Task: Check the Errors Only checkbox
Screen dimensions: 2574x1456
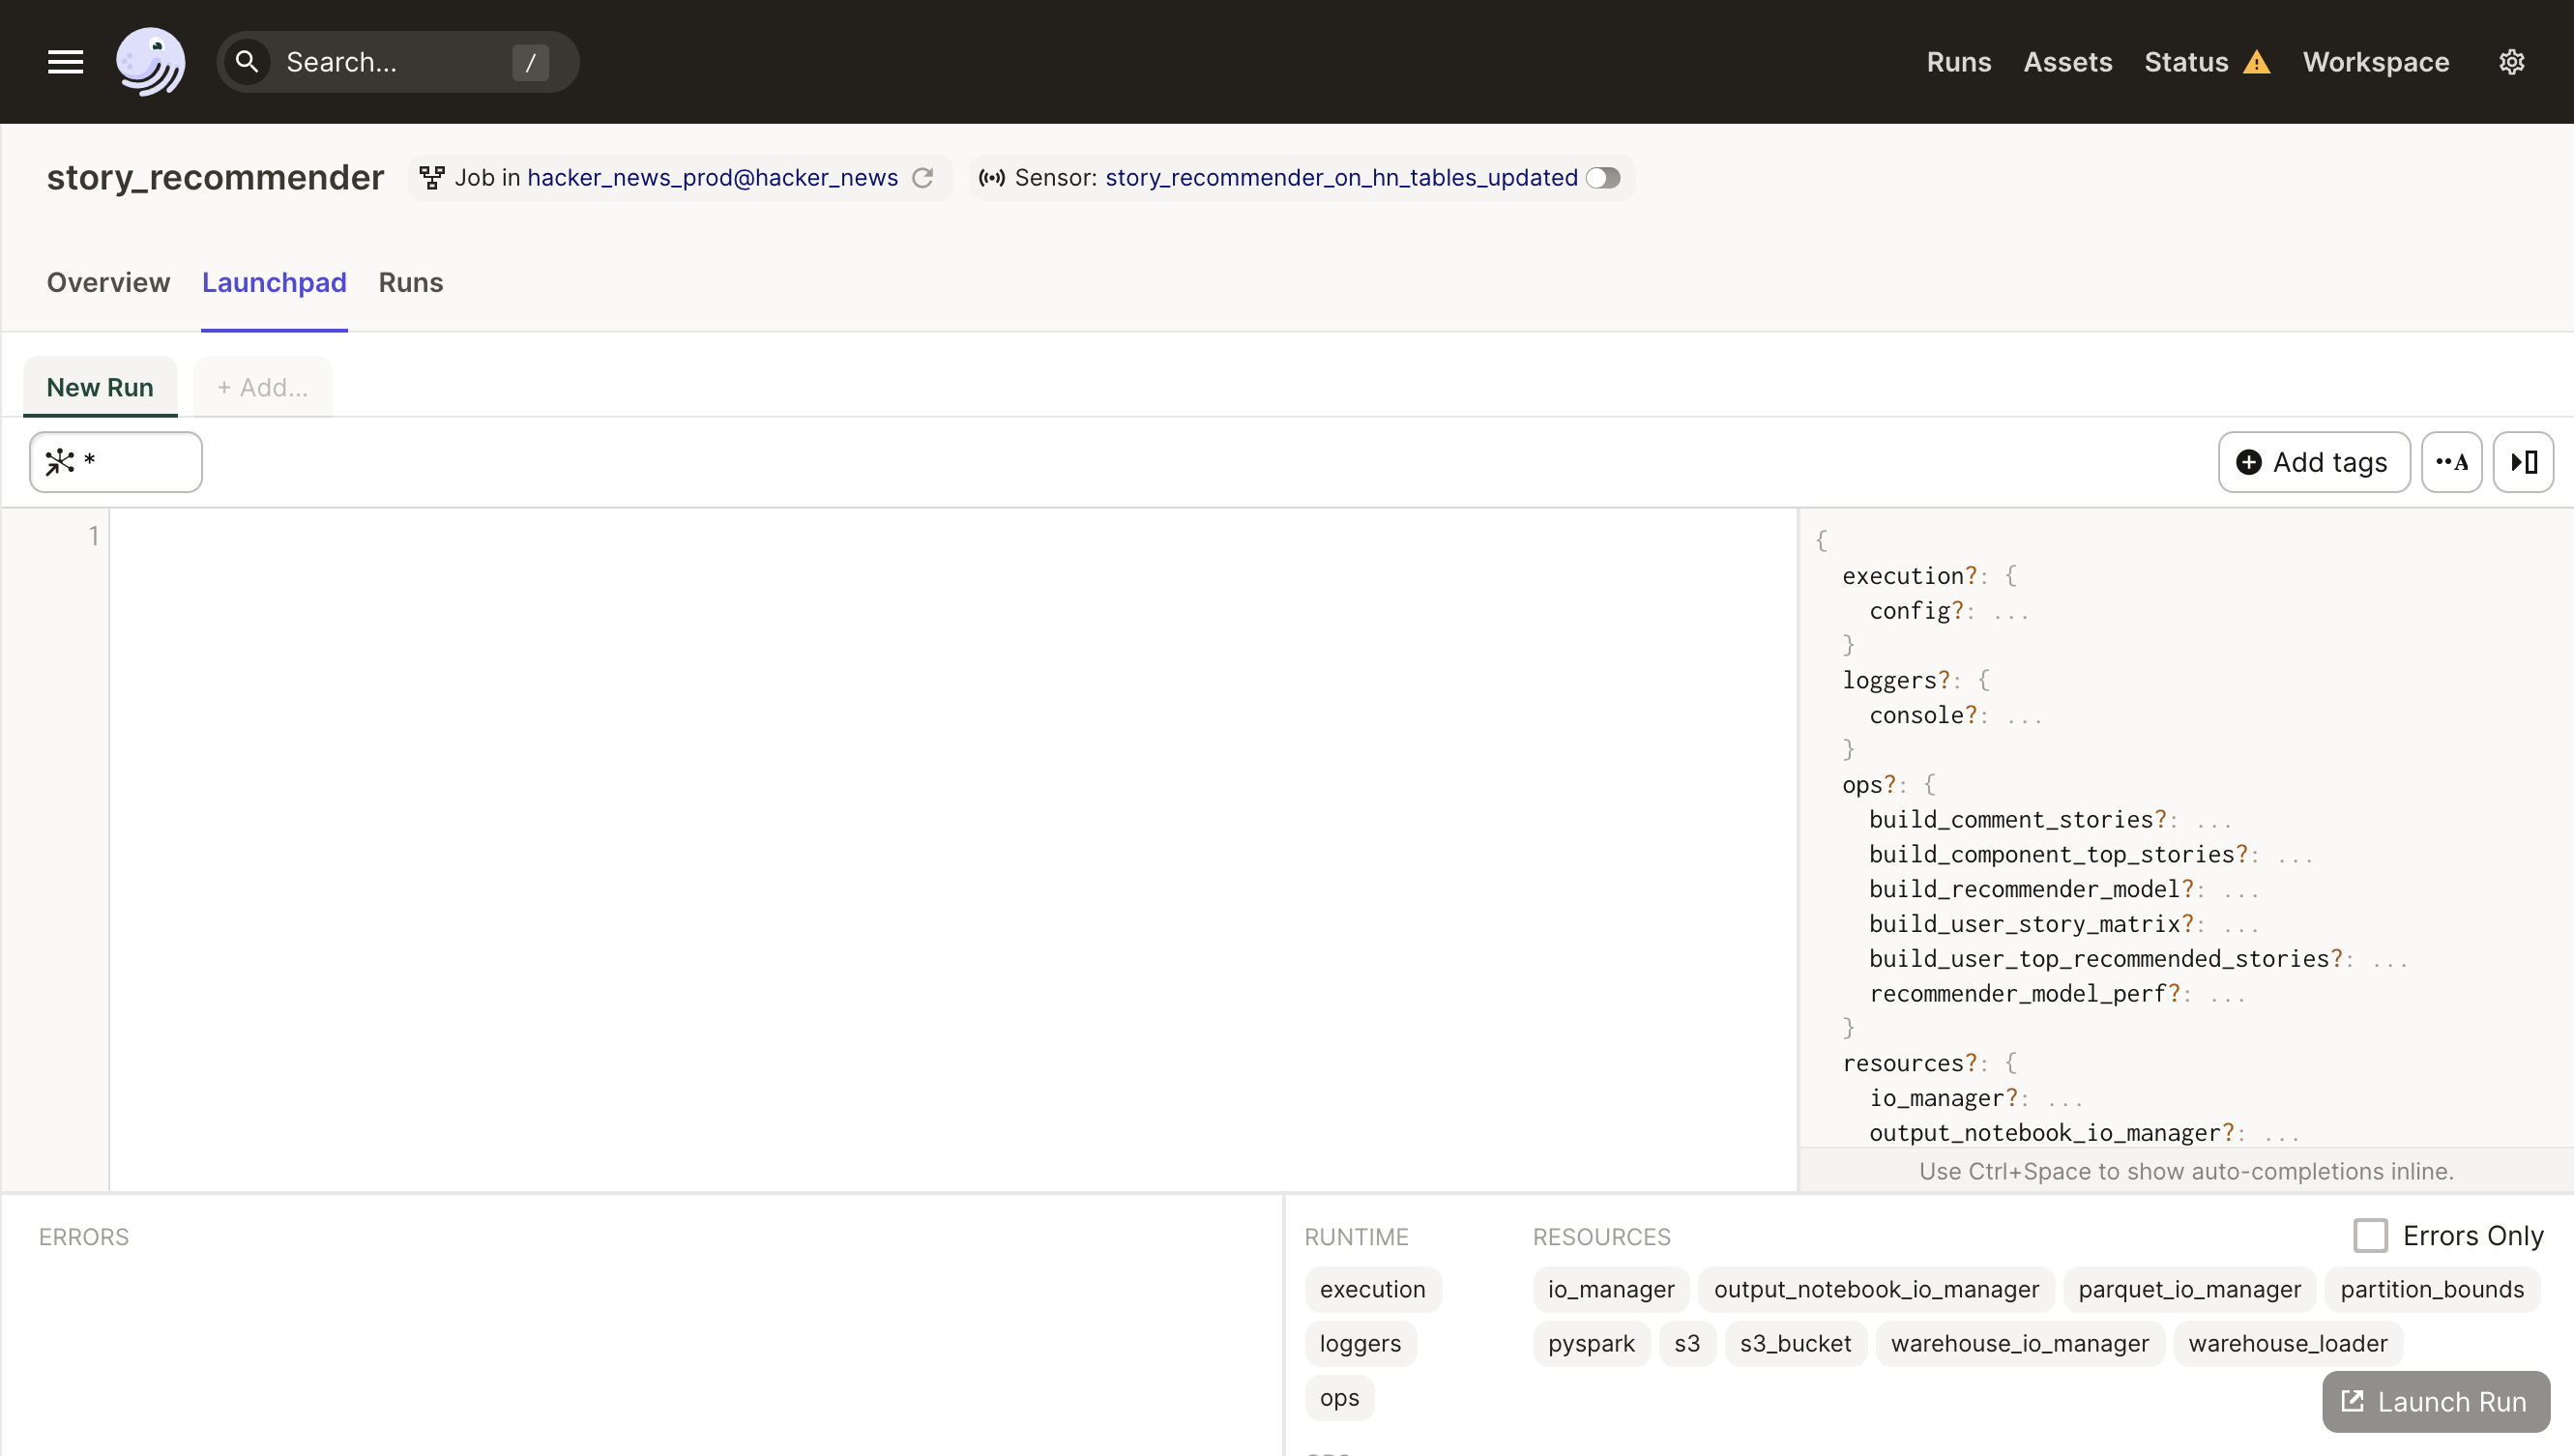Action: (x=2370, y=1235)
